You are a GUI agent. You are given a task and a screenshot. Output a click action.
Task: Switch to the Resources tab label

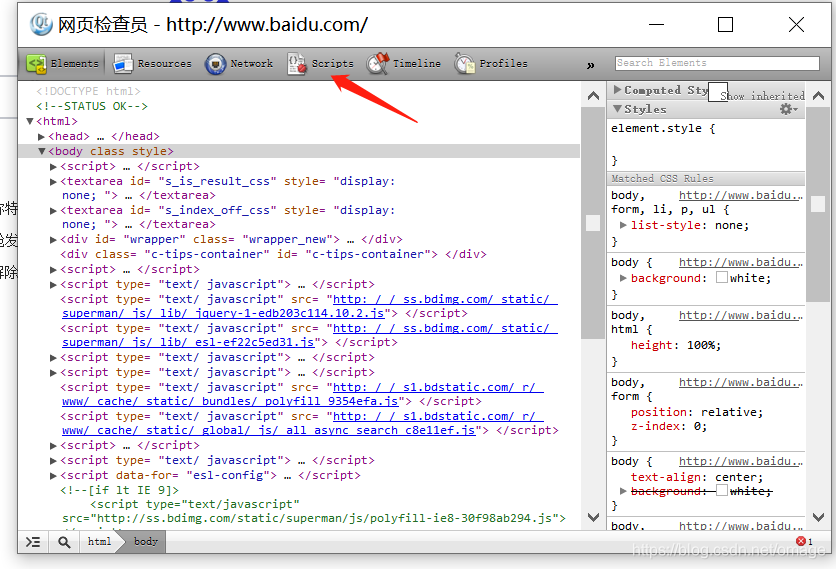click(164, 63)
